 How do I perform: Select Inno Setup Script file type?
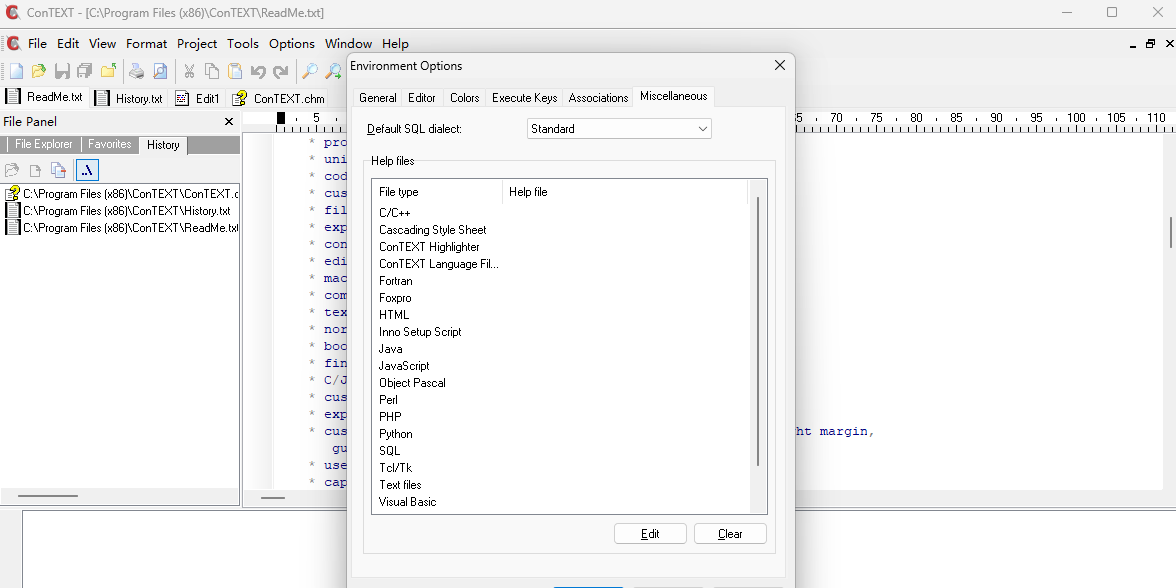click(x=420, y=332)
